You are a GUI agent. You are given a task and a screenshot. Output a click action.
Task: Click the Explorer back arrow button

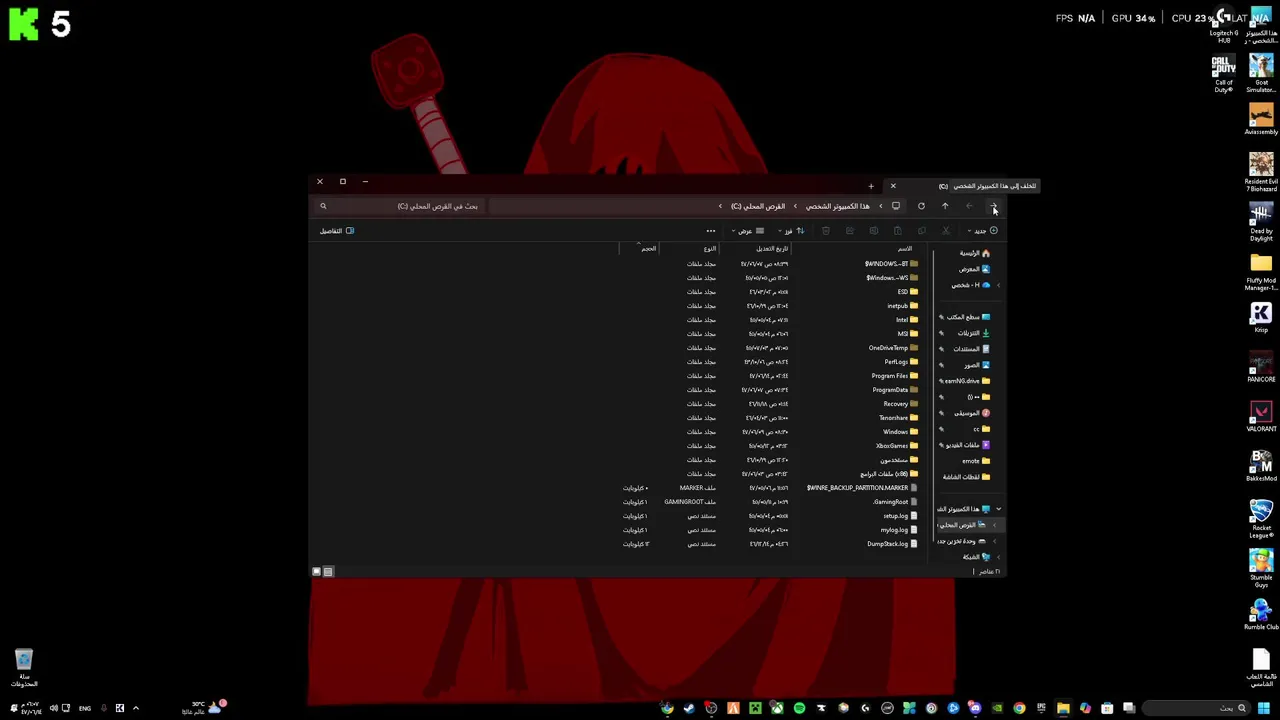point(993,206)
